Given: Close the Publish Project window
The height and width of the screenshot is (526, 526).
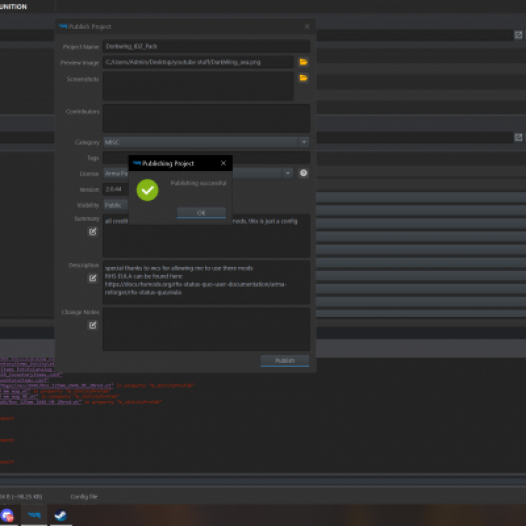Looking at the screenshot, I should (x=307, y=26).
